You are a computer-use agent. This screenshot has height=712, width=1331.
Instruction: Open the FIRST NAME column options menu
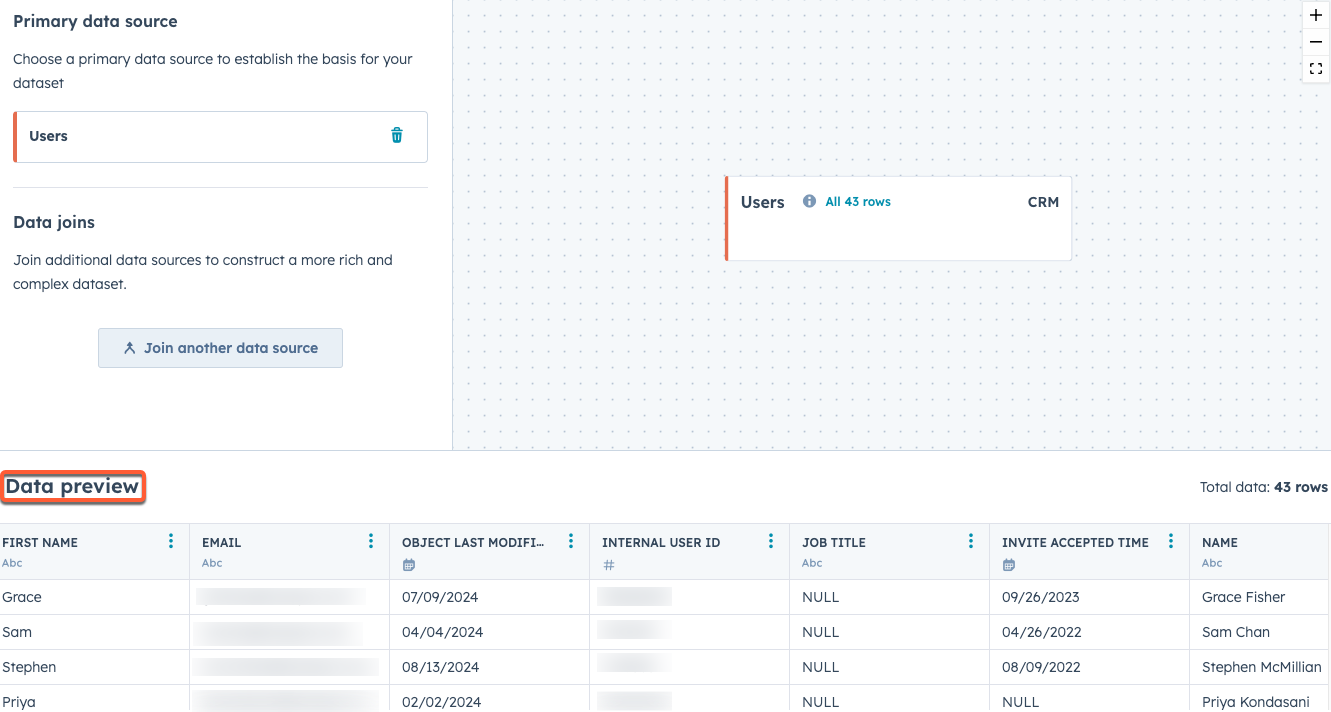pos(171,540)
